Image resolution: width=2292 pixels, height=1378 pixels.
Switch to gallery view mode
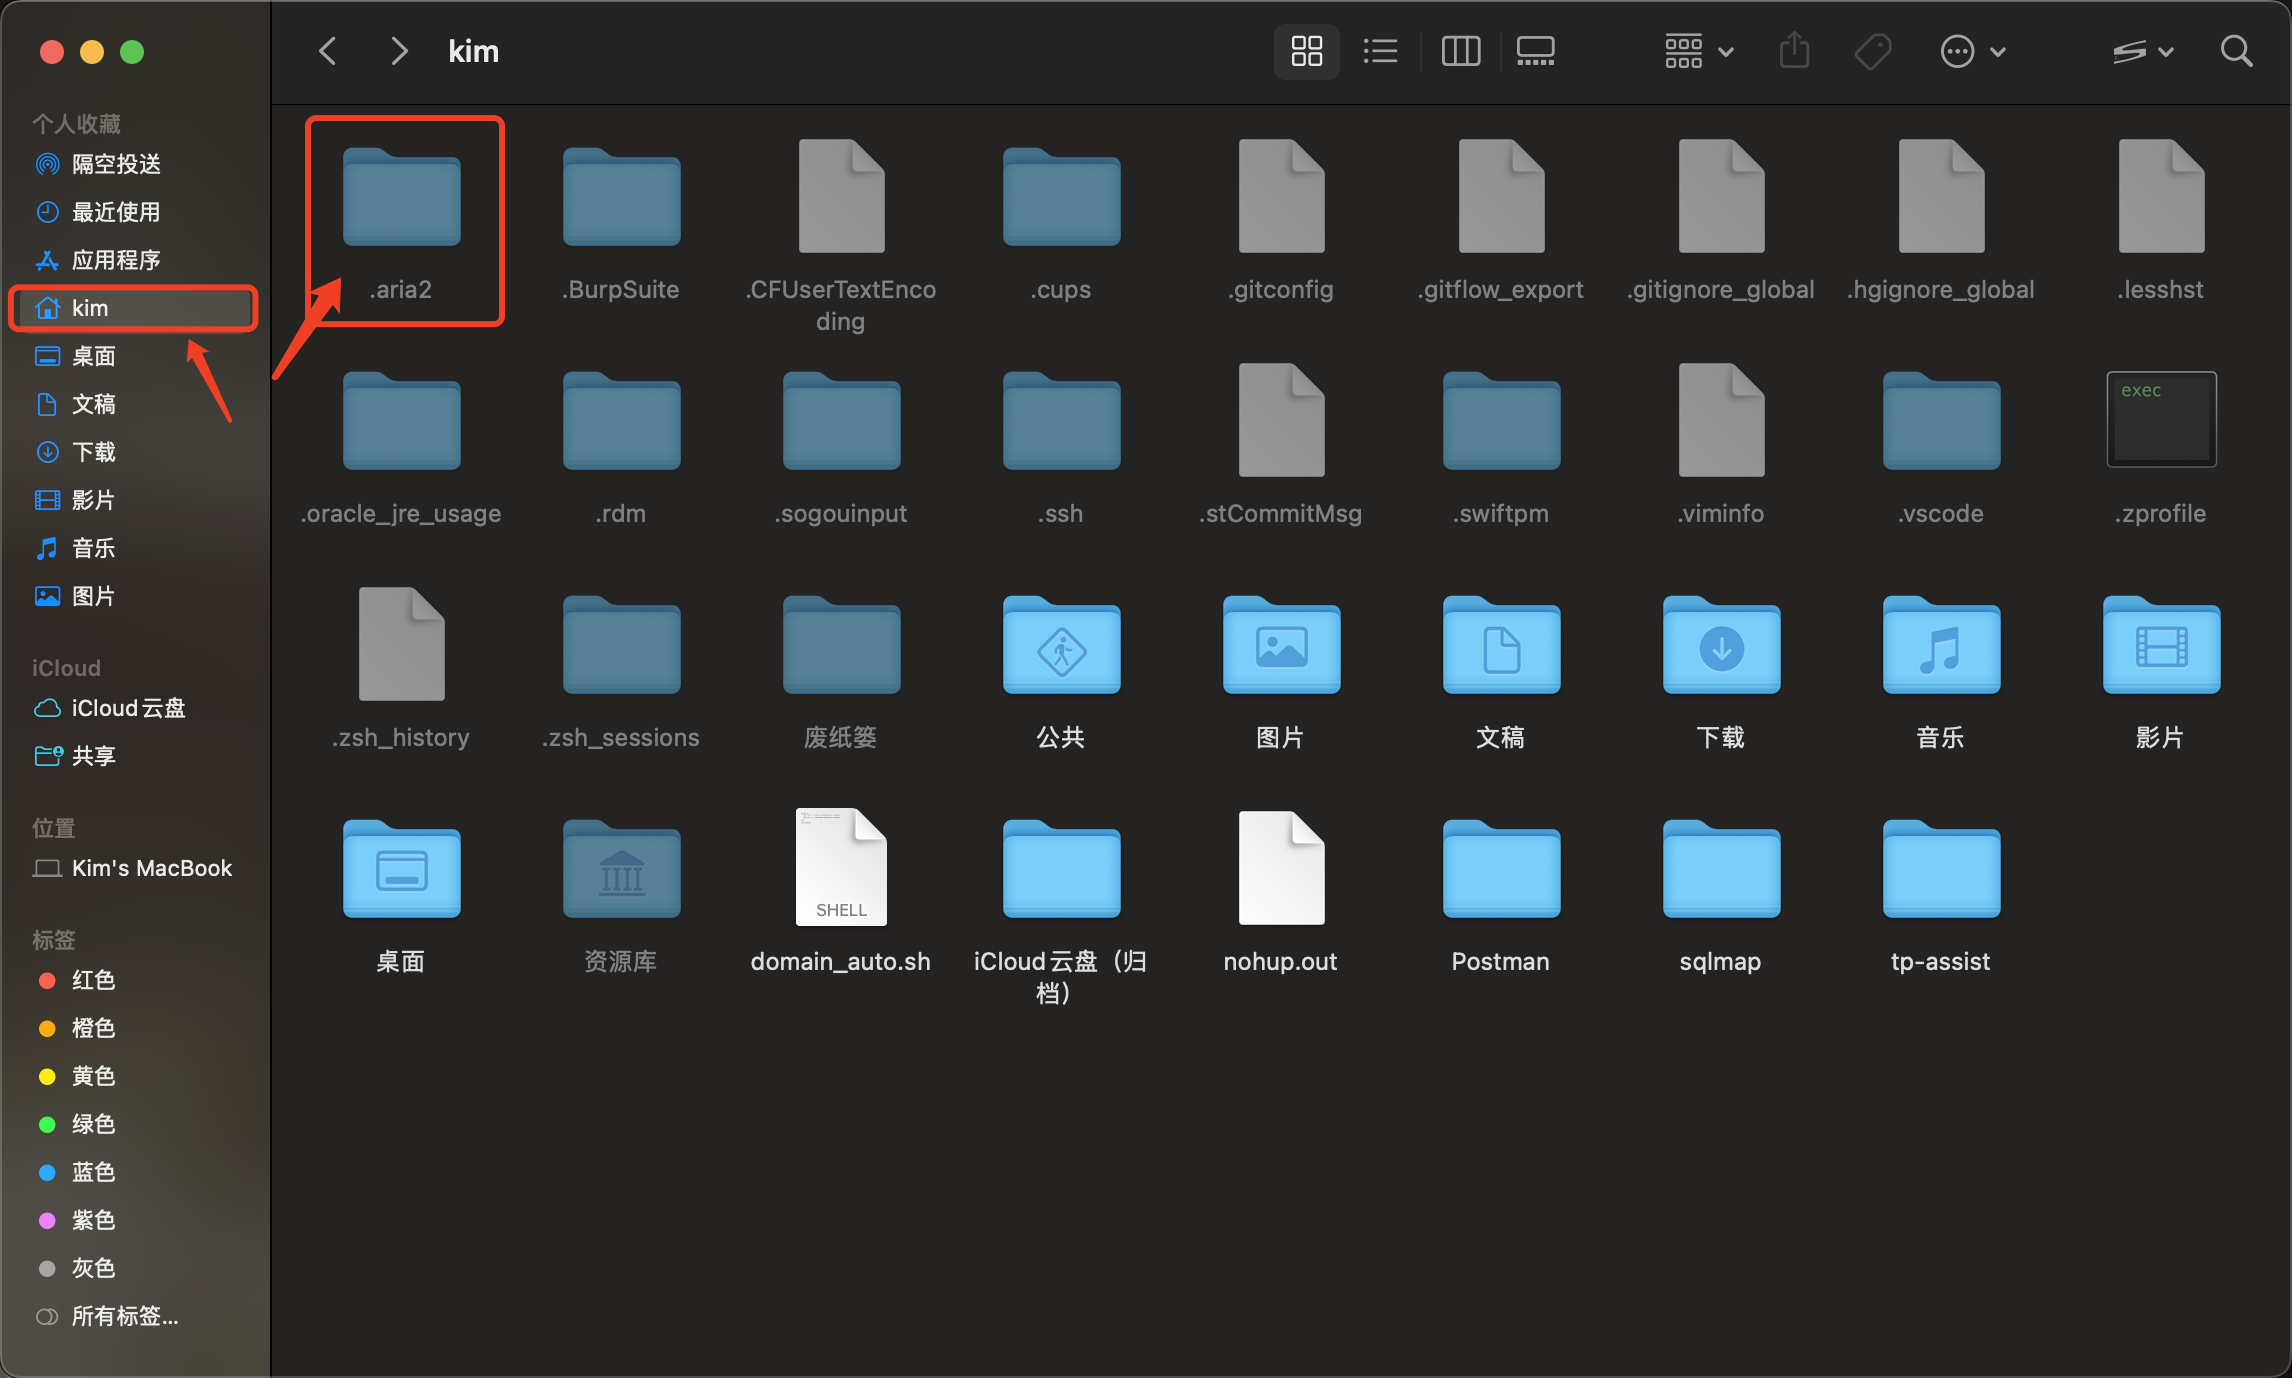(x=1535, y=51)
